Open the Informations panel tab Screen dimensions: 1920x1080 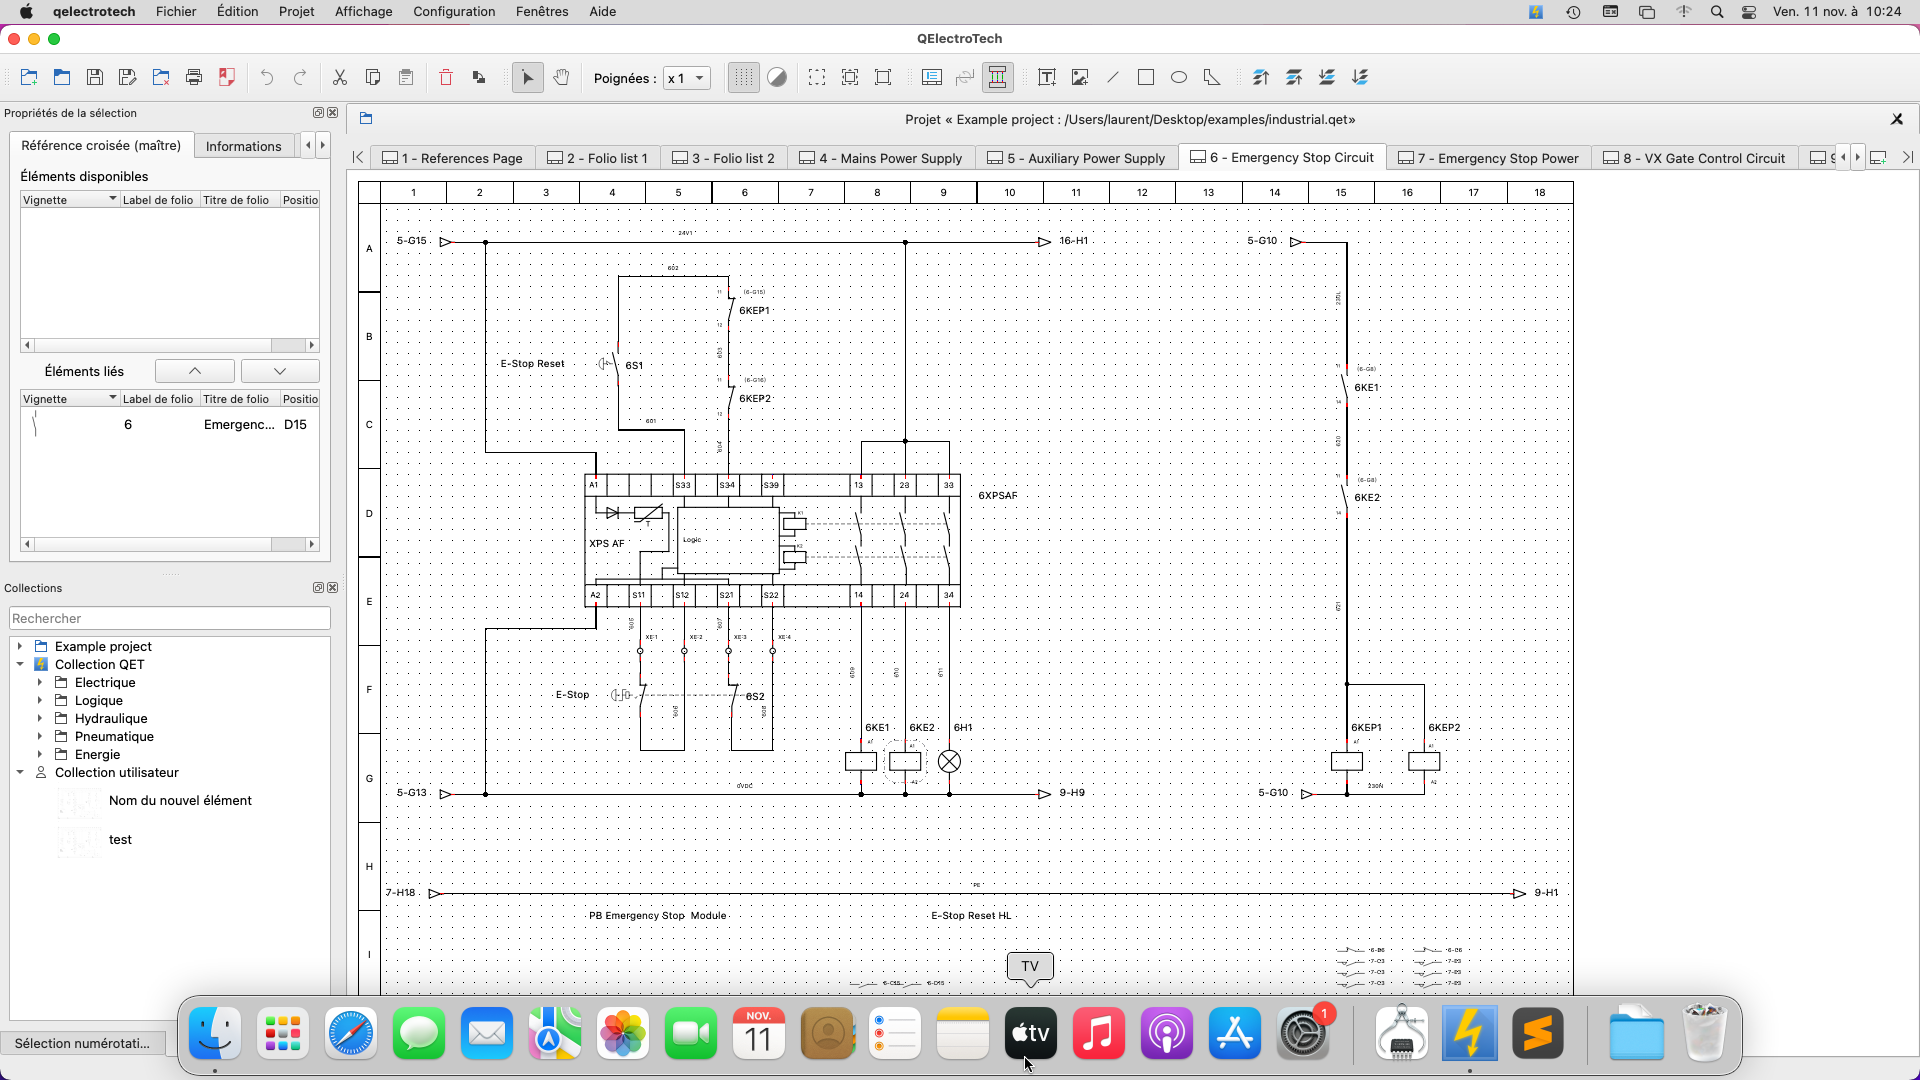click(x=243, y=146)
